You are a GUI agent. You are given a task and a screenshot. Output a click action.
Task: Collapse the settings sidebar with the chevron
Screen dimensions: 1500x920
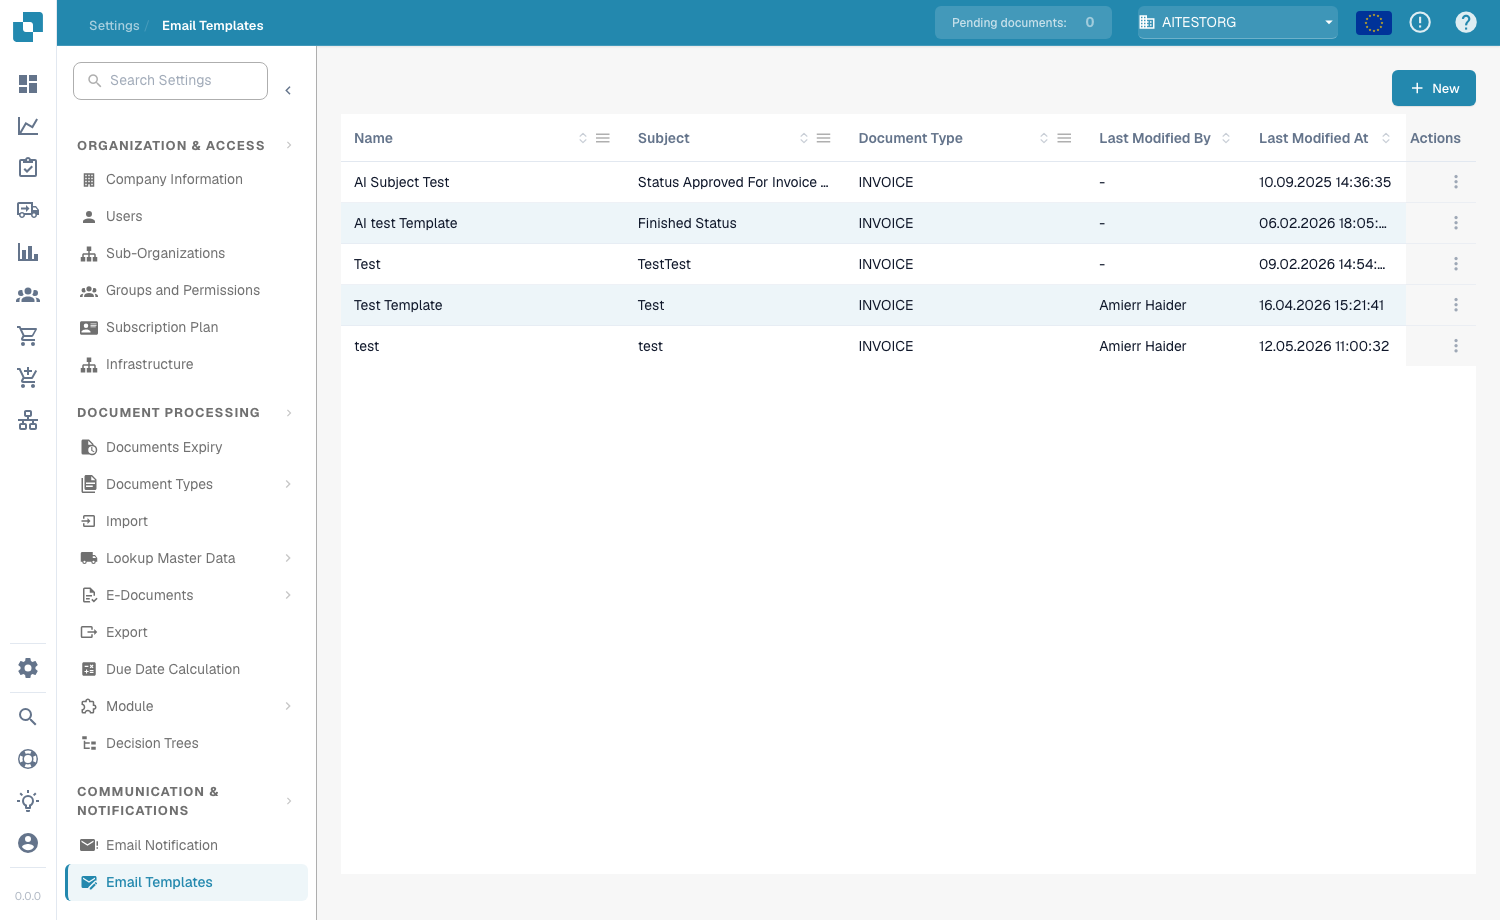coord(288,90)
